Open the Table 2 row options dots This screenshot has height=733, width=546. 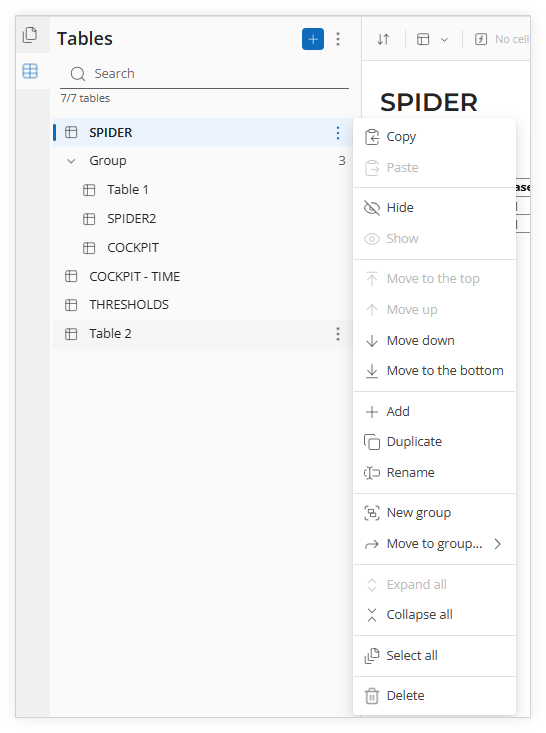coord(338,334)
